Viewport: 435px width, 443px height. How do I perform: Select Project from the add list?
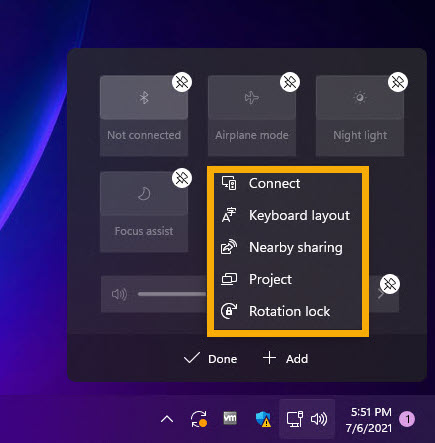coord(288,279)
